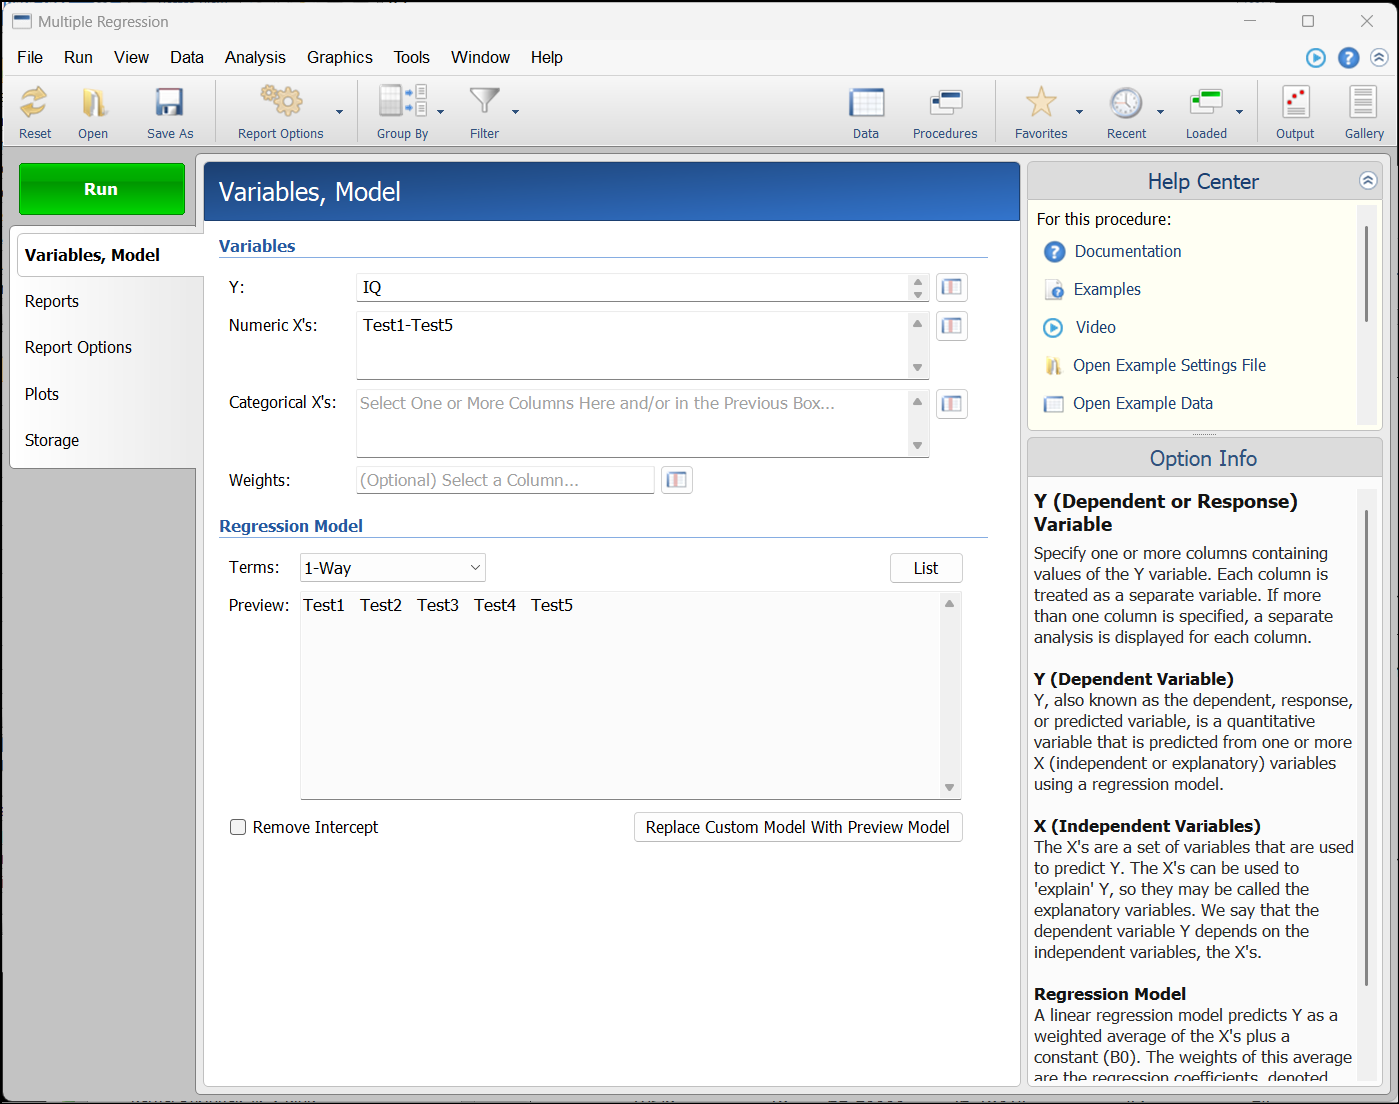Click Replace Custom Model With Preview Model
The width and height of the screenshot is (1399, 1104).
pyautogui.click(x=797, y=827)
